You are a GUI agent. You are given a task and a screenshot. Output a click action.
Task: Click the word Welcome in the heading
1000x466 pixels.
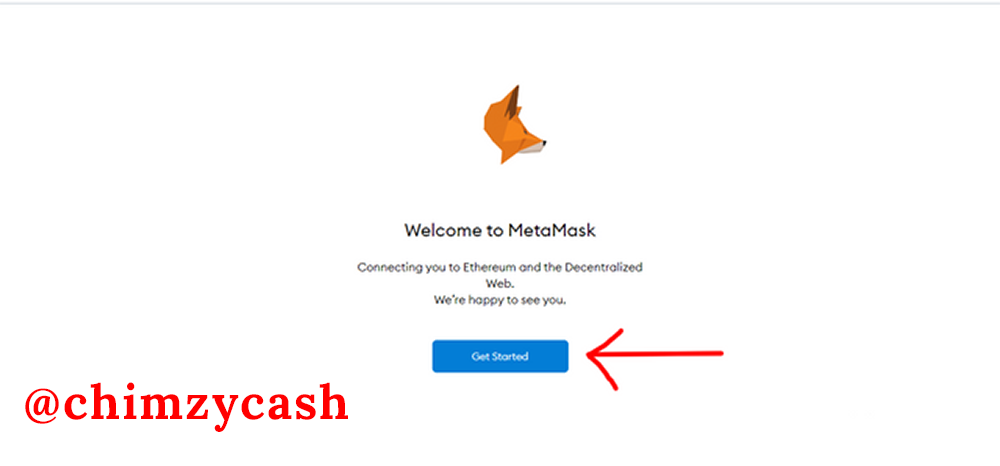coord(445,230)
